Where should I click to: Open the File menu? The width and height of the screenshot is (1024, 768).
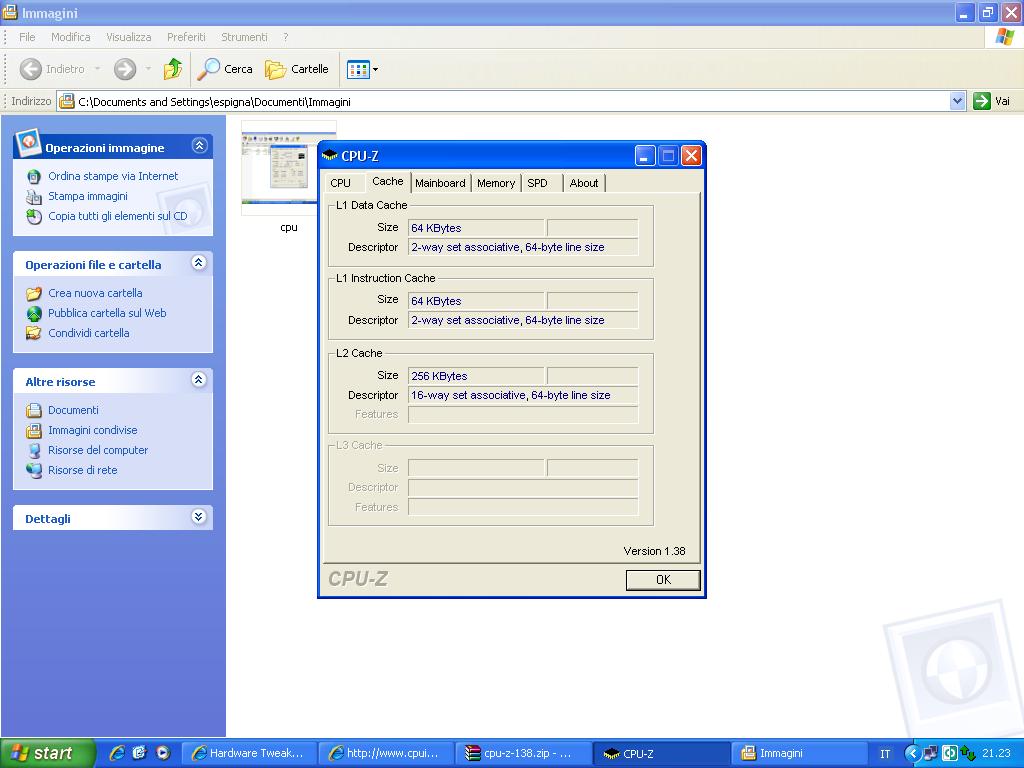click(27, 37)
